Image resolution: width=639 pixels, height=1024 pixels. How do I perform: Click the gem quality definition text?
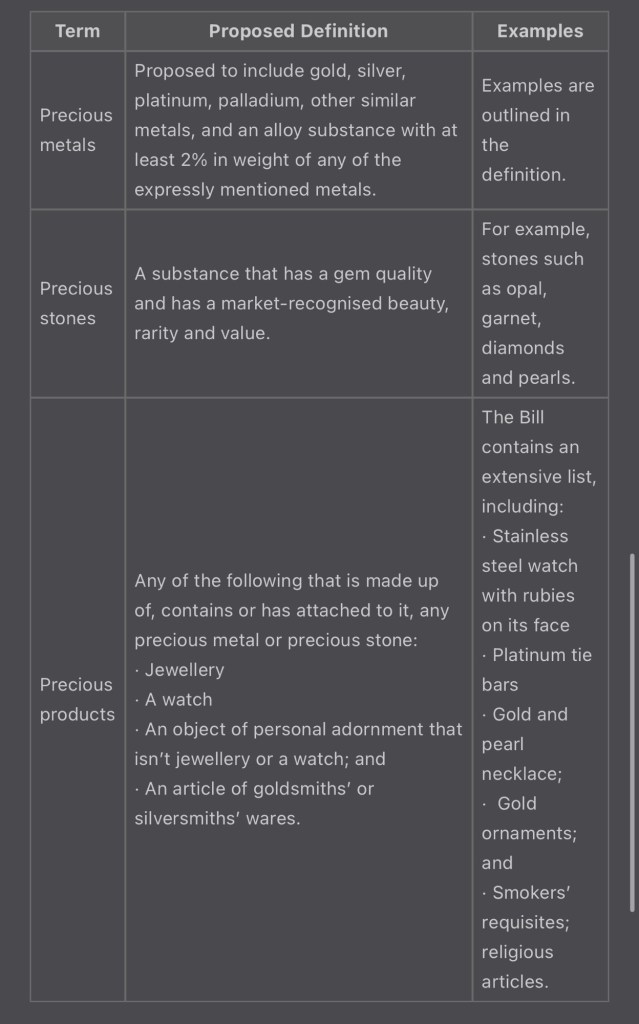pos(291,303)
